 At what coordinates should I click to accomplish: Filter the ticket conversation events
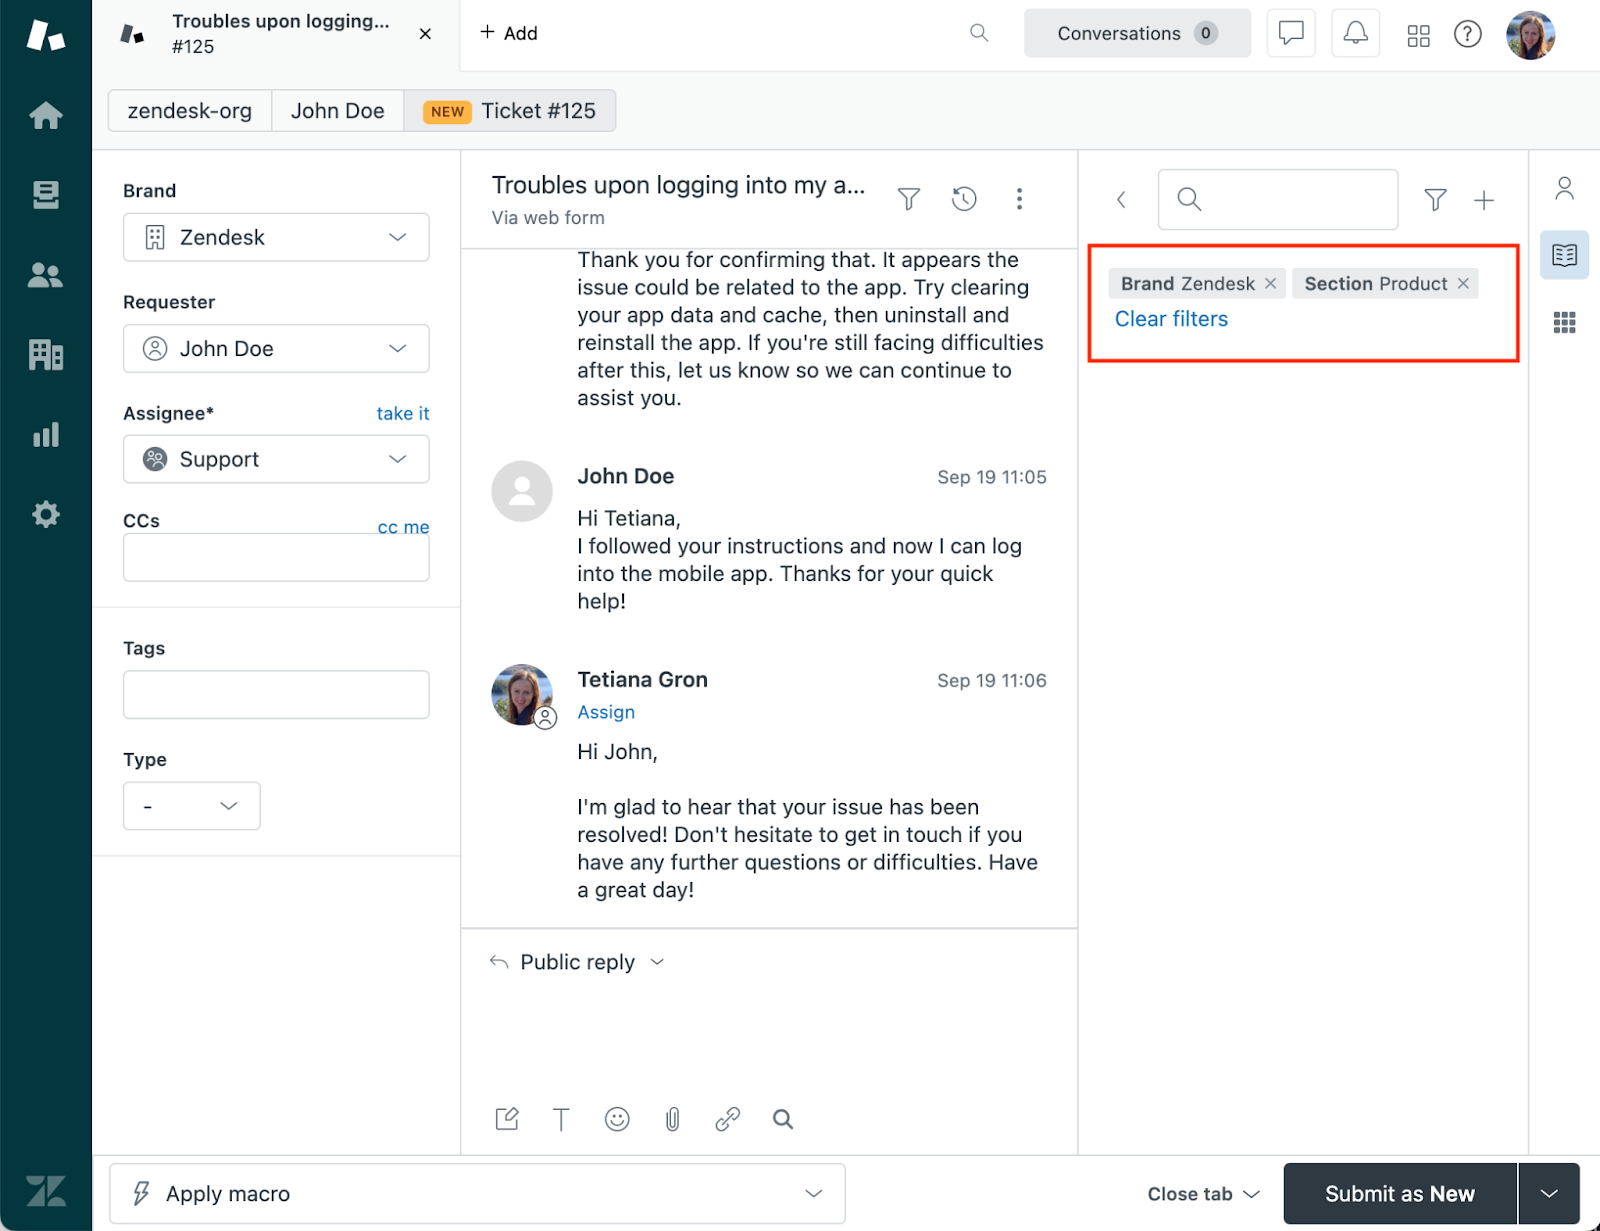coord(909,199)
